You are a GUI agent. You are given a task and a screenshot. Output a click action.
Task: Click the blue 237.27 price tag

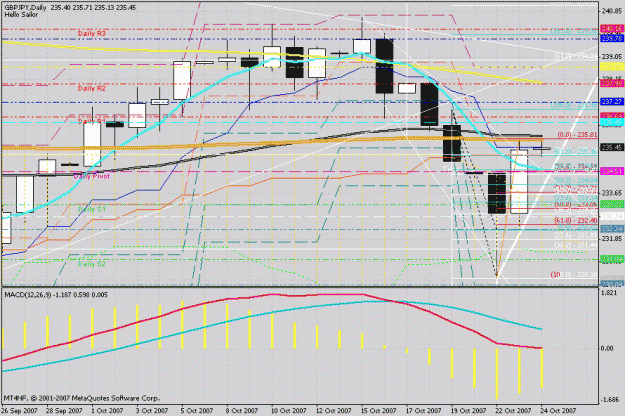(x=612, y=102)
